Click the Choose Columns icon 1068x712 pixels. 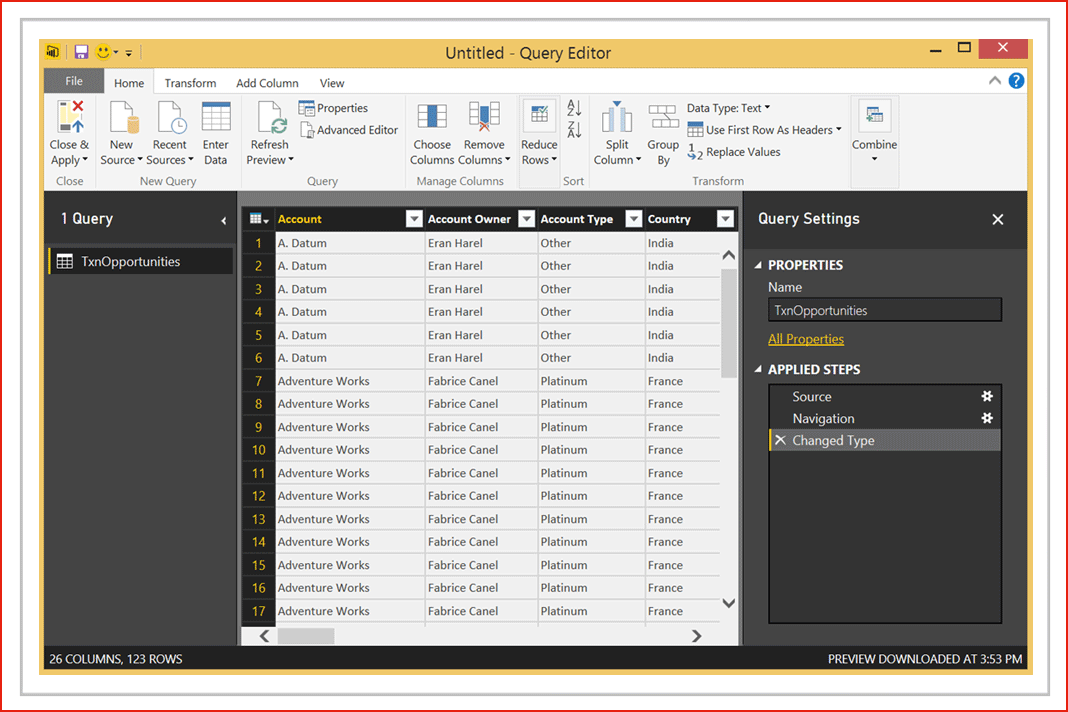click(x=432, y=118)
